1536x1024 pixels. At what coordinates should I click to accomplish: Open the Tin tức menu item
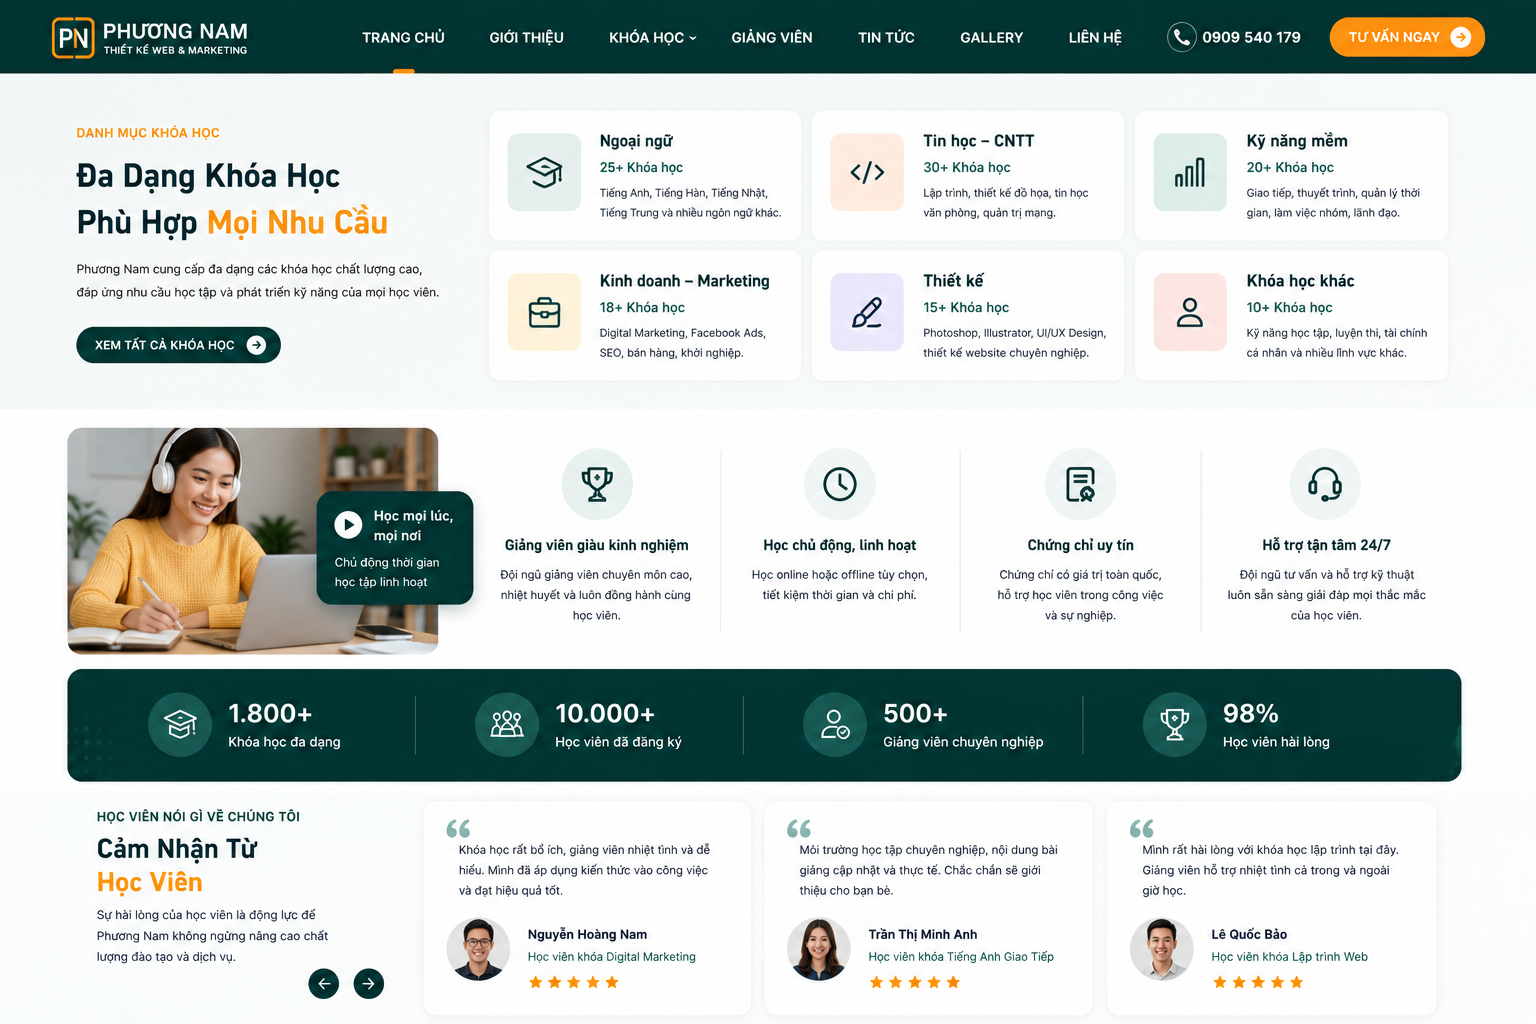(886, 38)
